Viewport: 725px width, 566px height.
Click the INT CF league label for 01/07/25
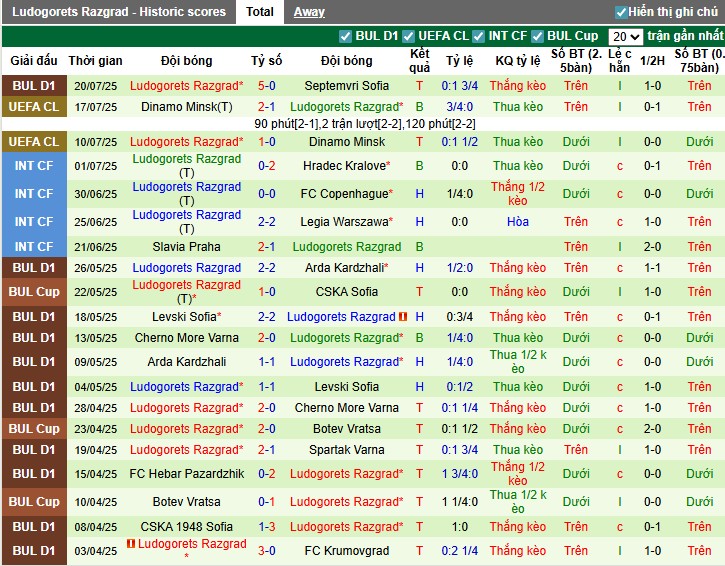[34, 166]
